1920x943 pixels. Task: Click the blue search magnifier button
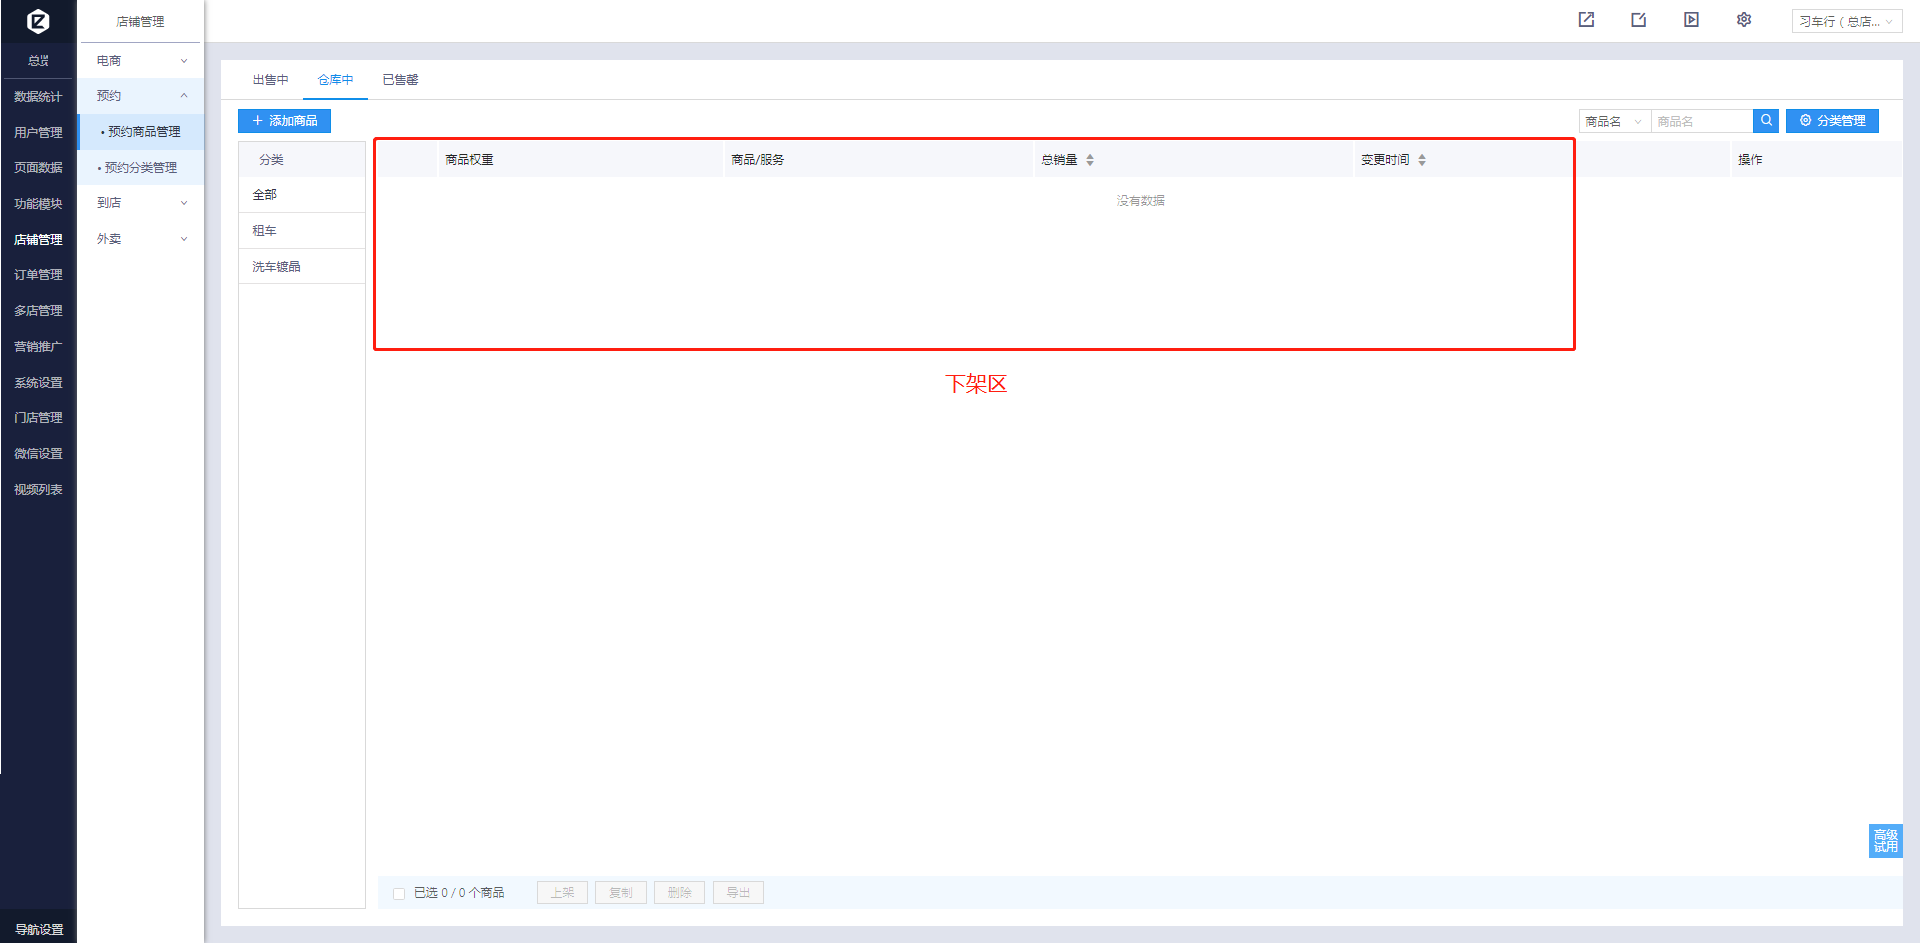(x=1766, y=121)
